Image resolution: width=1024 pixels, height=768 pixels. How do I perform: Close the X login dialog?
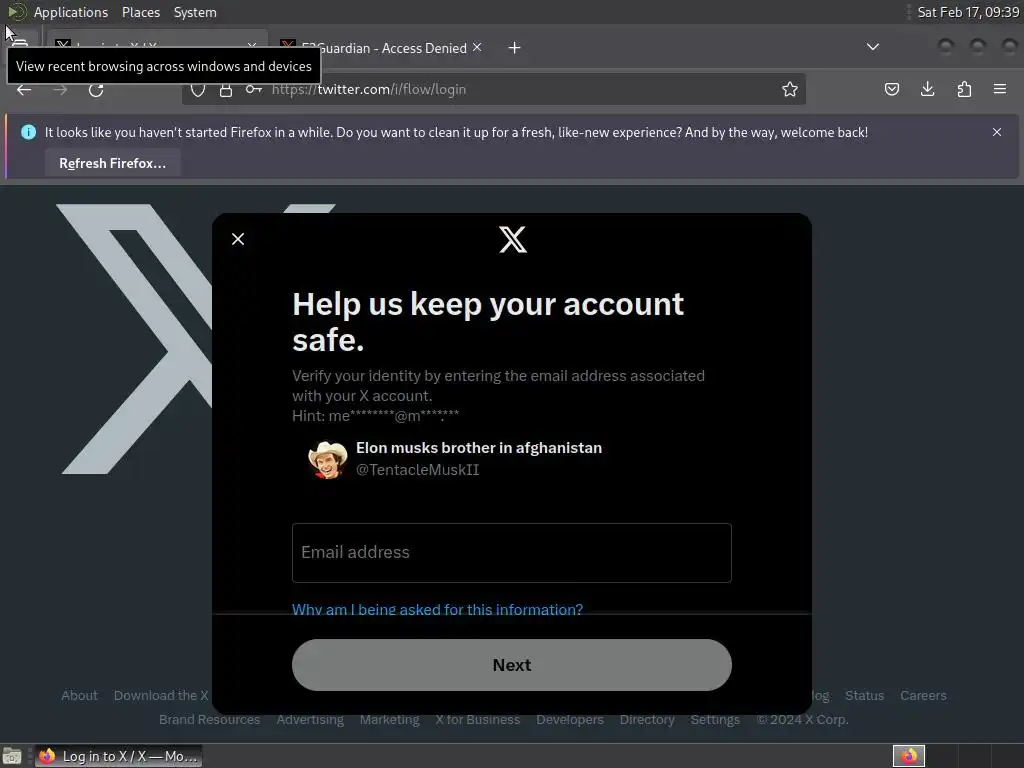pos(238,239)
